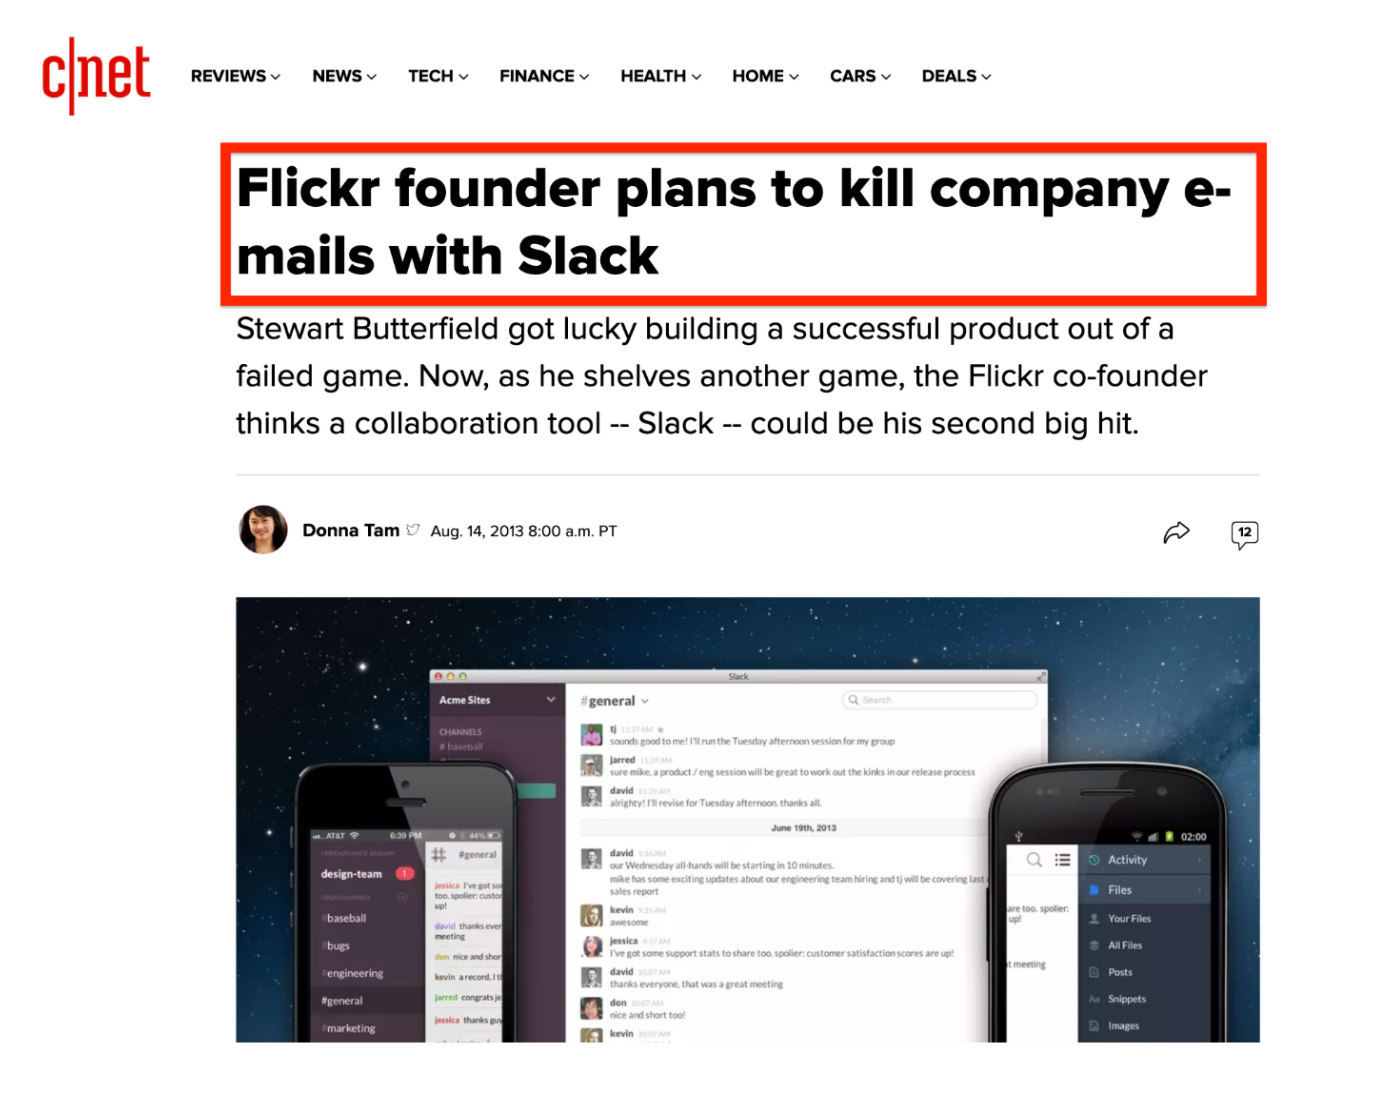Click the Donna Tam author name link
The height and width of the screenshot is (1098, 1386).
click(x=351, y=530)
